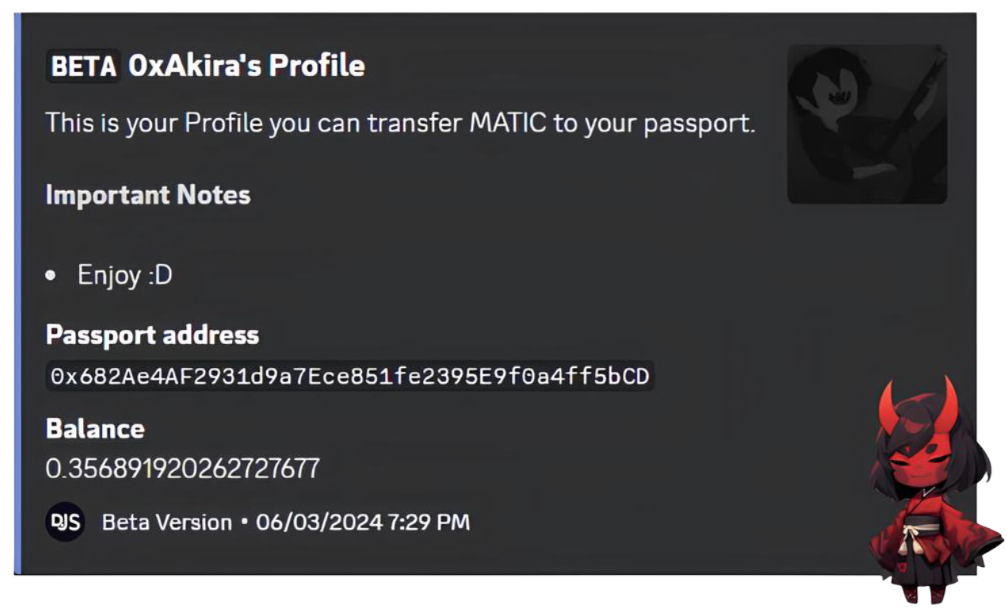Click the MATIC transfer description text
This screenshot has width=1007, height=614.
click(400, 123)
